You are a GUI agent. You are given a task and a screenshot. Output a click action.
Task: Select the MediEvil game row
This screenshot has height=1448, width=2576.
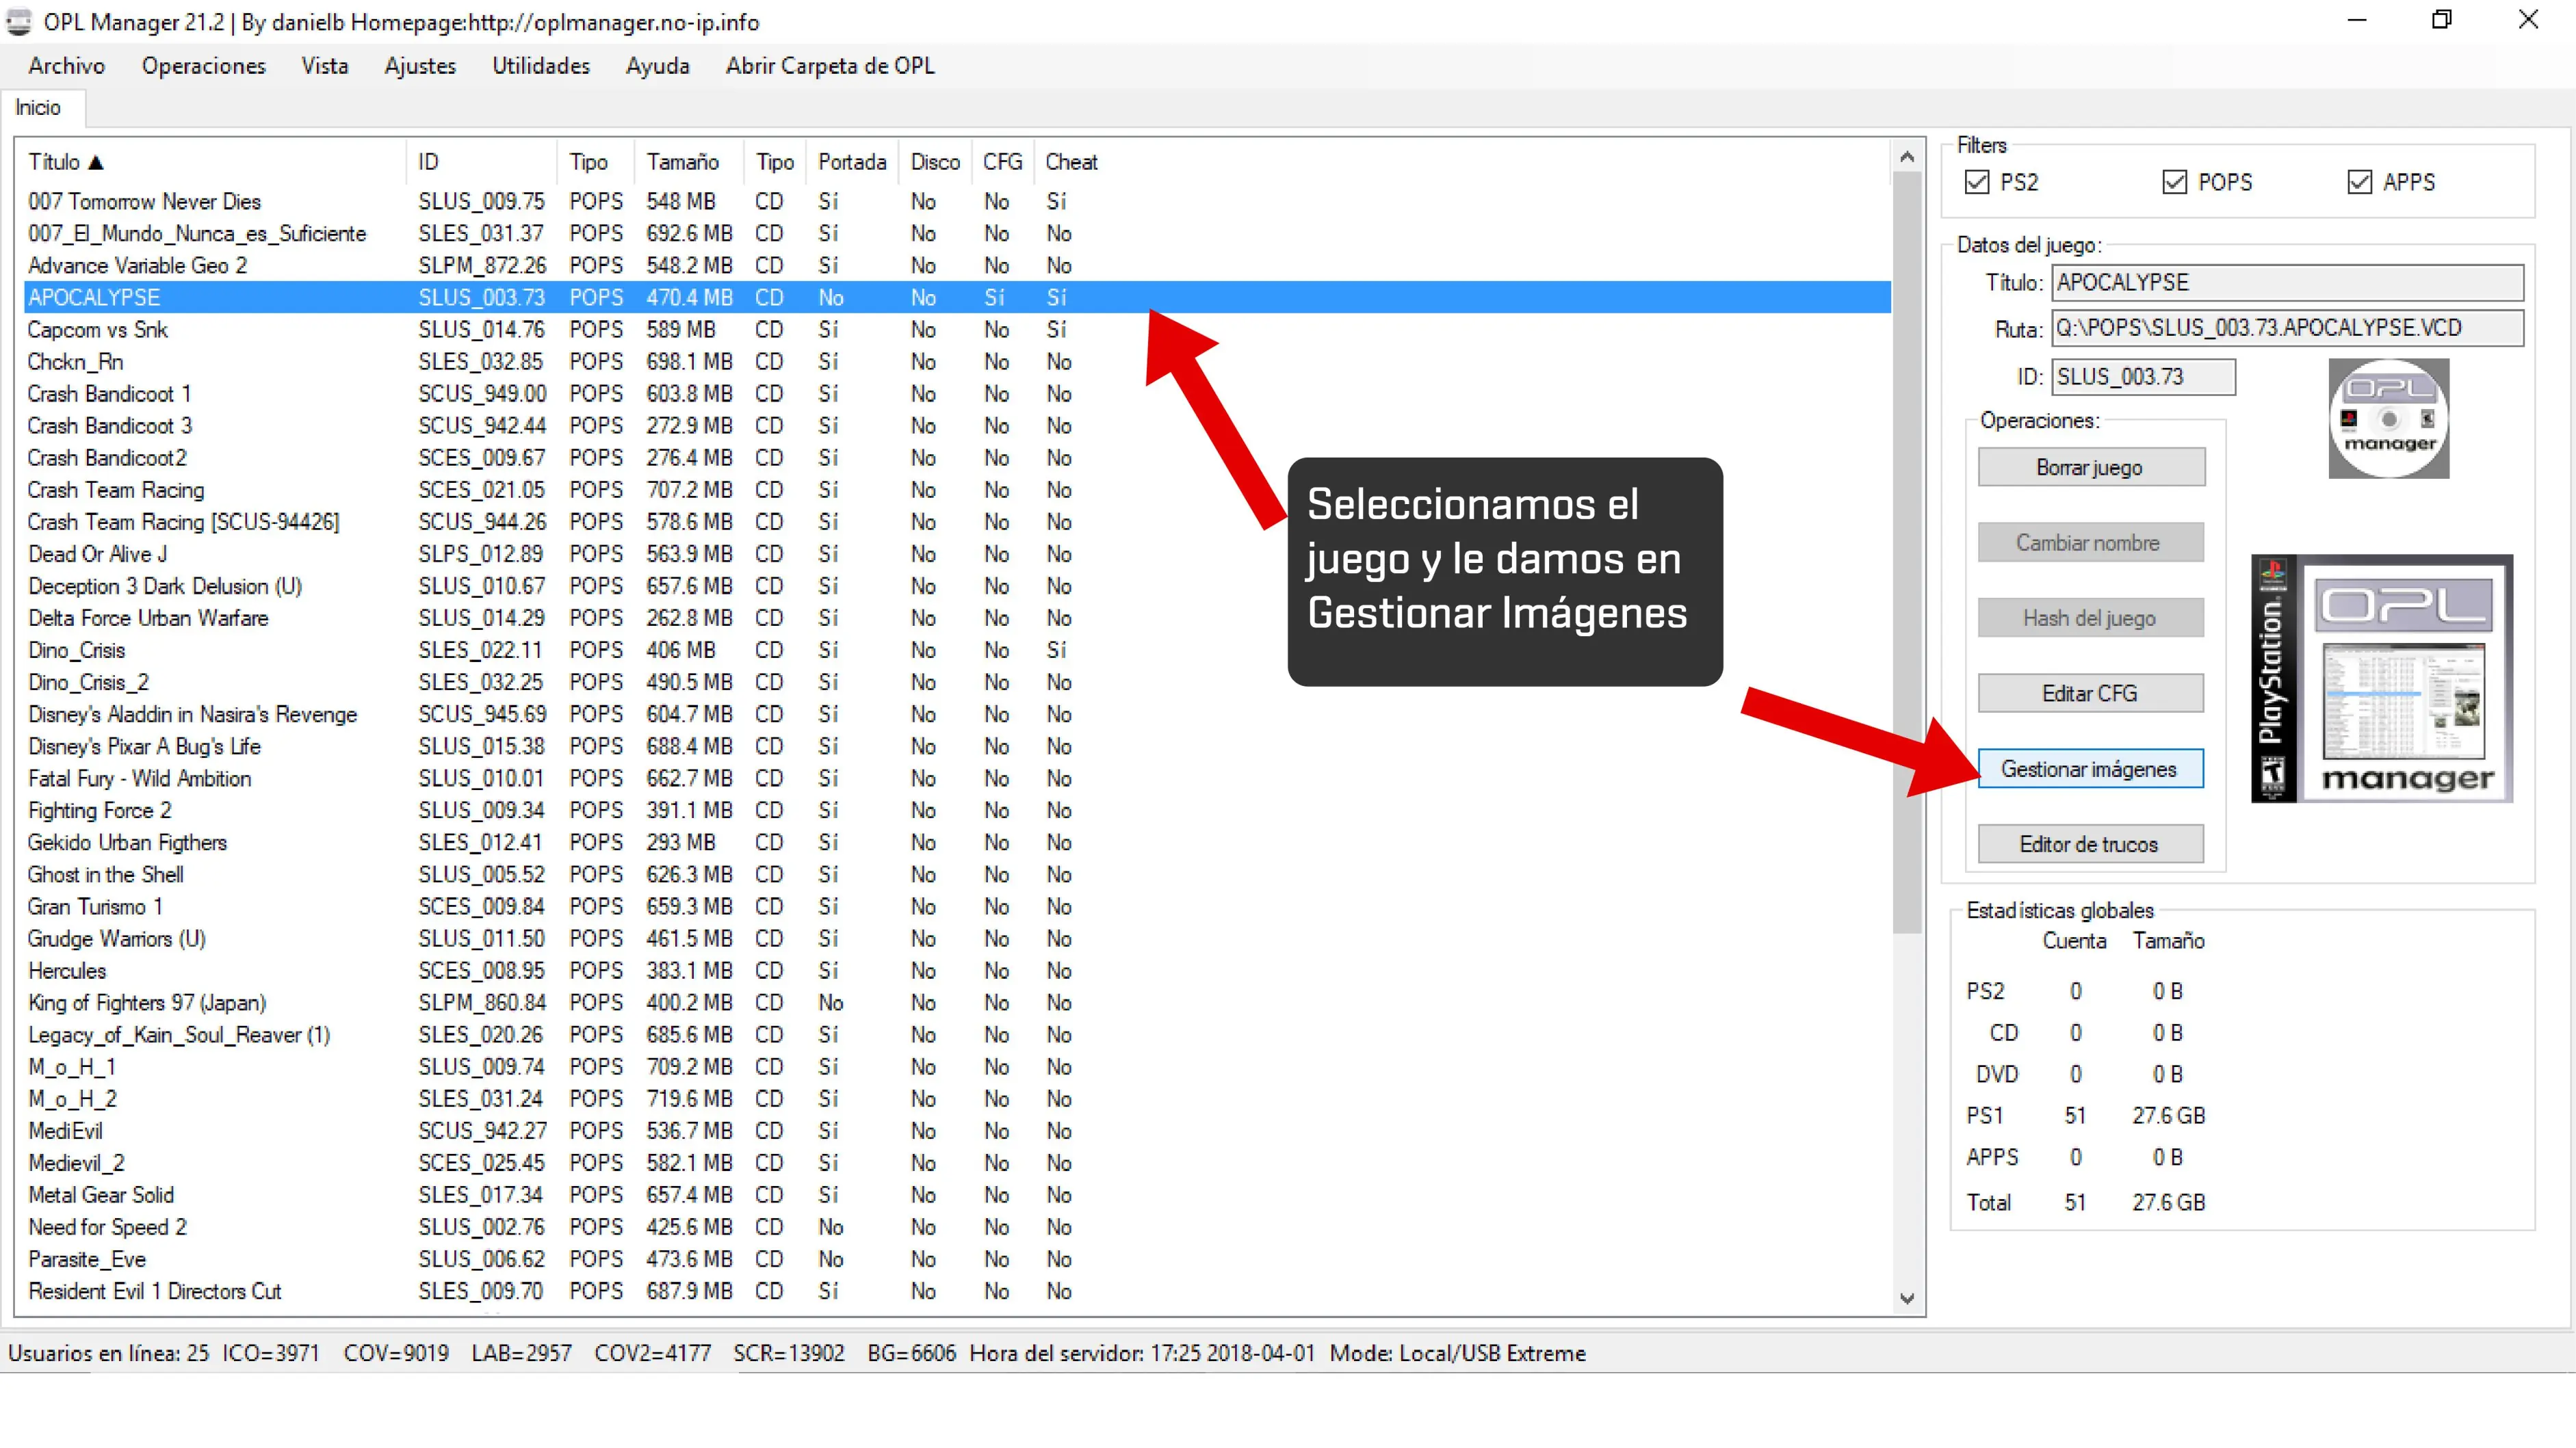(x=957, y=1131)
